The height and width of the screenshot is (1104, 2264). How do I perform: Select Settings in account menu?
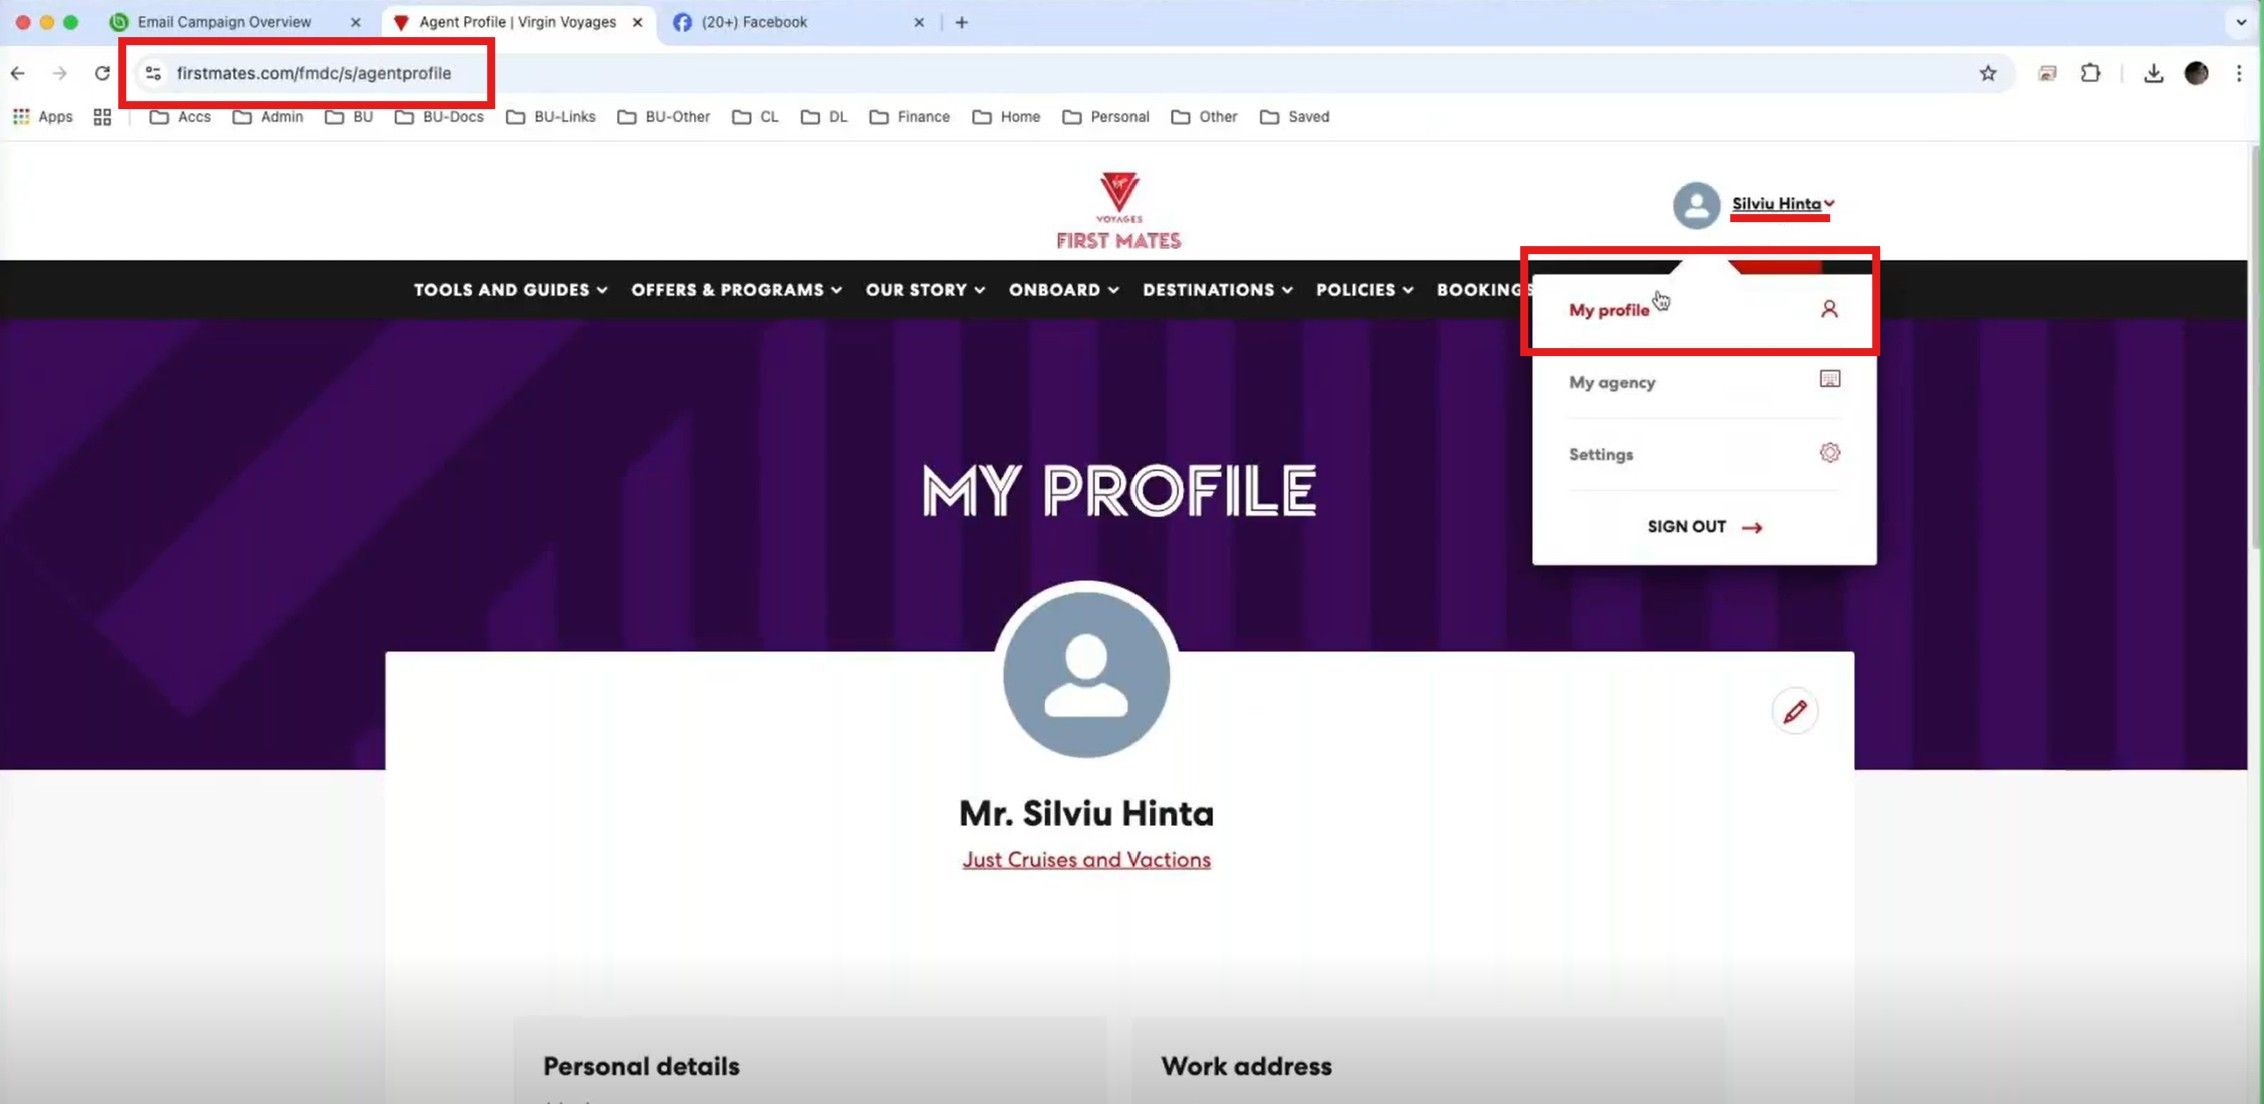click(1704, 454)
